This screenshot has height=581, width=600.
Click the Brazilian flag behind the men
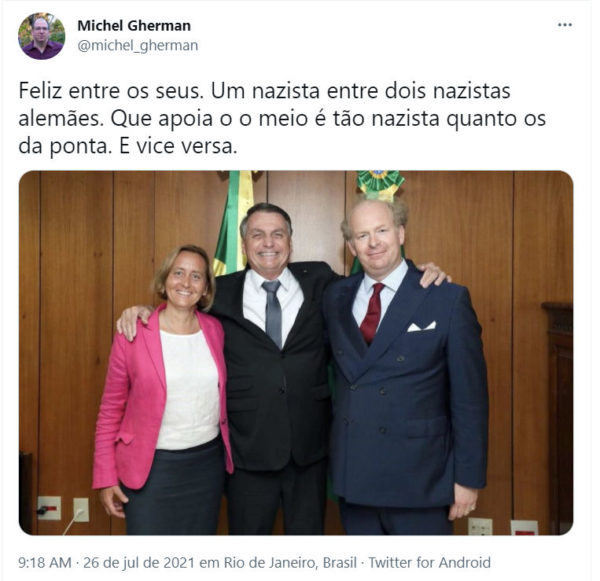[233, 224]
